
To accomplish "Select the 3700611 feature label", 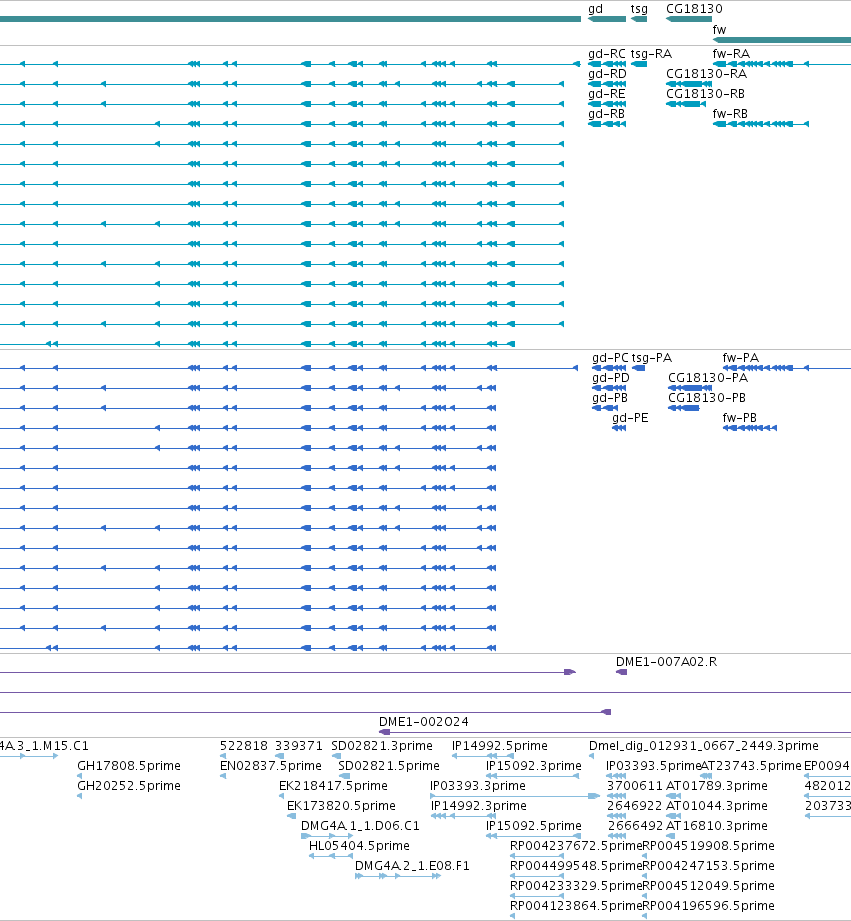I will tap(635, 786).
